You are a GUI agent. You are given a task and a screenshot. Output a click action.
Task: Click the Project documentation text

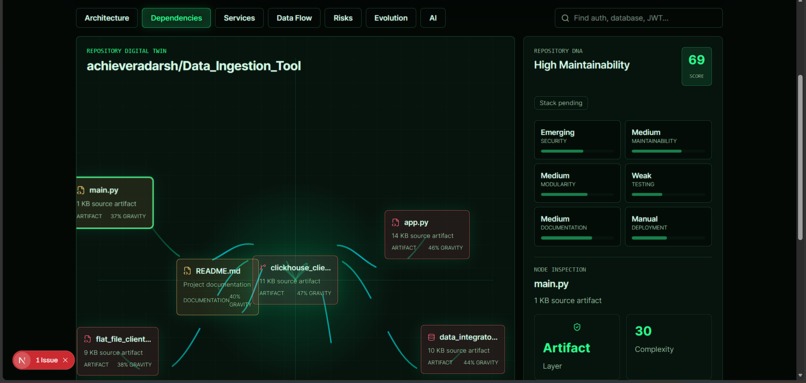coord(217,284)
